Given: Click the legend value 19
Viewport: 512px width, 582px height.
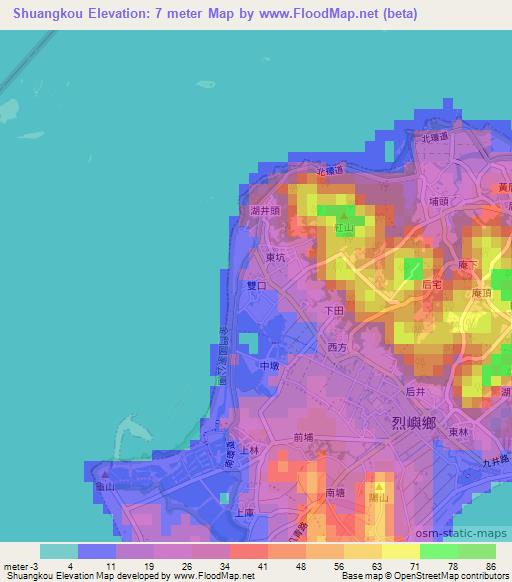Looking at the screenshot, I should click(149, 567).
